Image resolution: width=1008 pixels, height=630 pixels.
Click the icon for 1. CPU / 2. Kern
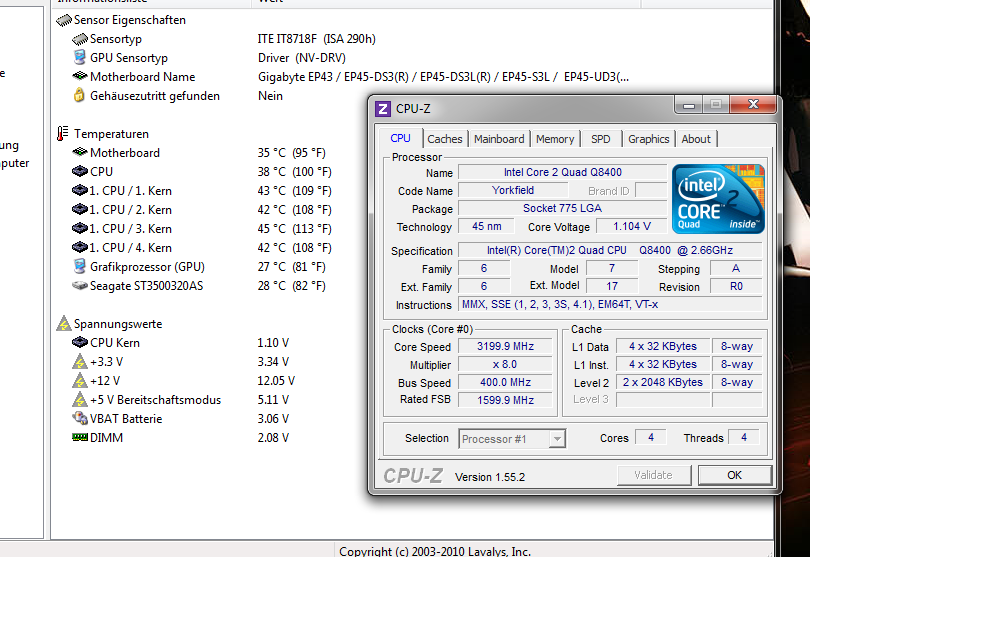[80, 210]
